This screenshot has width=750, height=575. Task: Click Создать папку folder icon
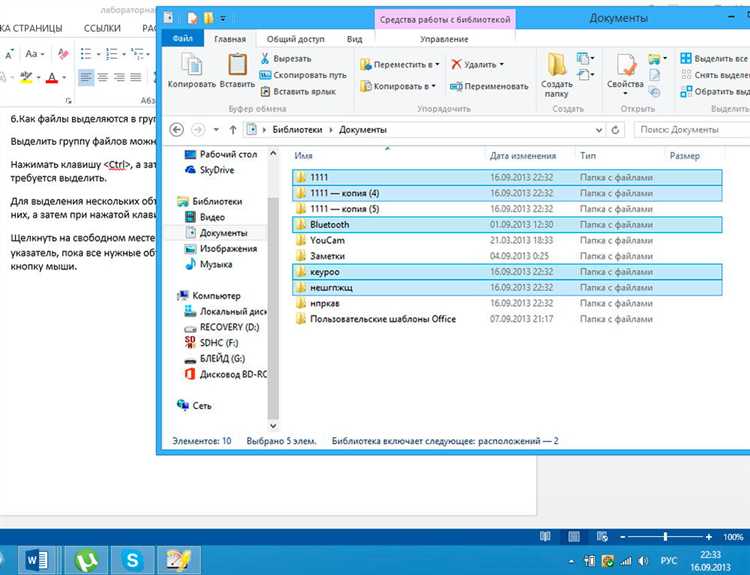(x=557, y=65)
